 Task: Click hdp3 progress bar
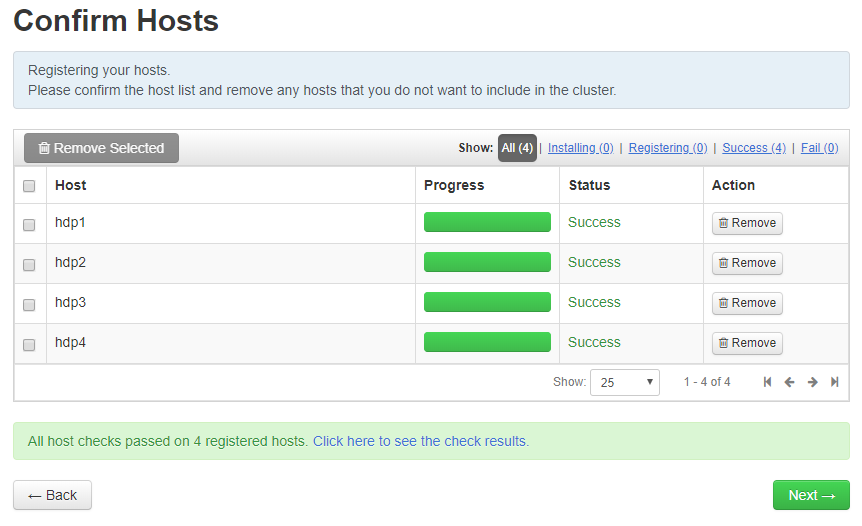click(x=487, y=302)
